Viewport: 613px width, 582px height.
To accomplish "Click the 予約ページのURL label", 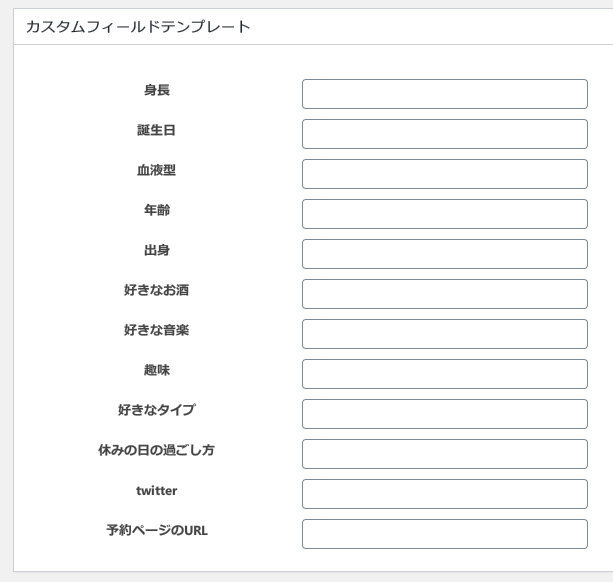I will click(x=157, y=530).
